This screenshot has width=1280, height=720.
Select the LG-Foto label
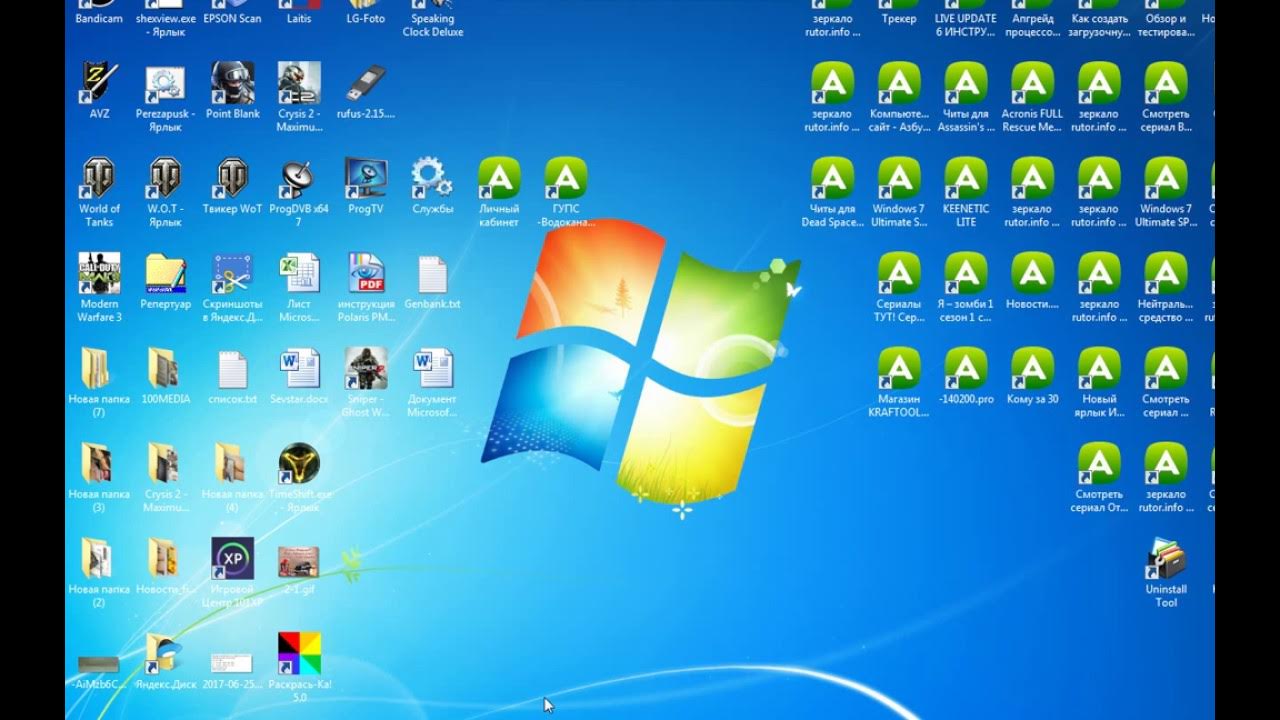coord(365,18)
